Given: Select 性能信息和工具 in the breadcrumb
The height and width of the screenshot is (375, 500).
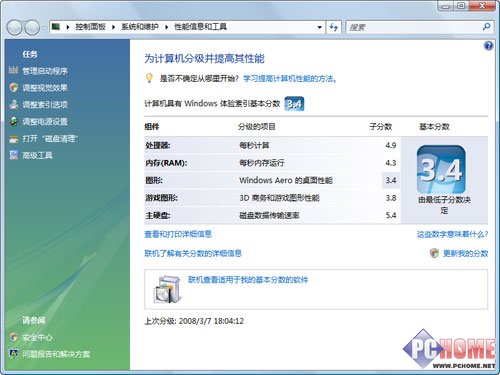Looking at the screenshot, I should [200, 27].
